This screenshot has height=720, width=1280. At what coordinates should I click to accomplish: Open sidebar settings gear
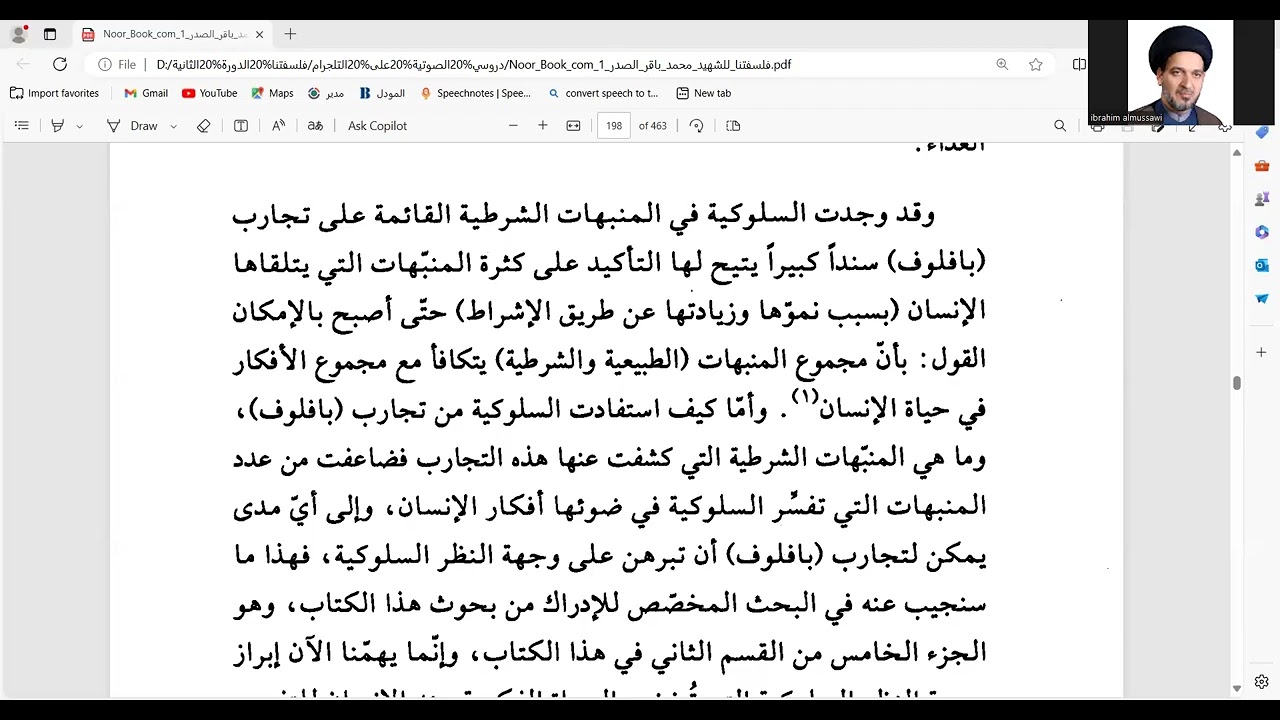pos(1262,682)
